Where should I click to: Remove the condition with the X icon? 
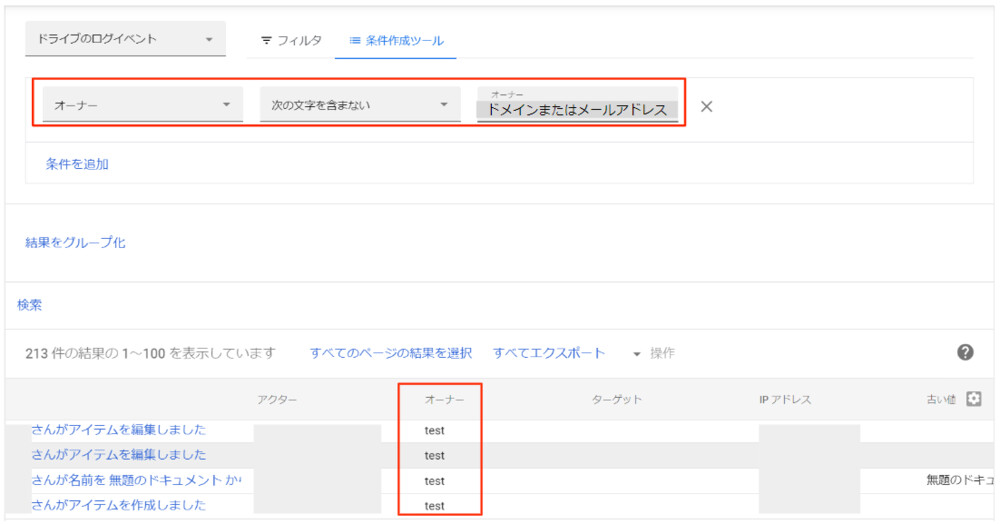706,107
